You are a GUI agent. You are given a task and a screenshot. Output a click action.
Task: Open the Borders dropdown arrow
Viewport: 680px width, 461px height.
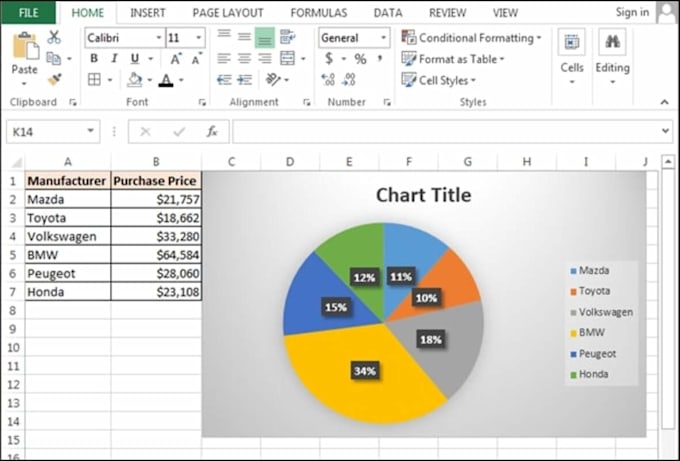tap(110, 80)
